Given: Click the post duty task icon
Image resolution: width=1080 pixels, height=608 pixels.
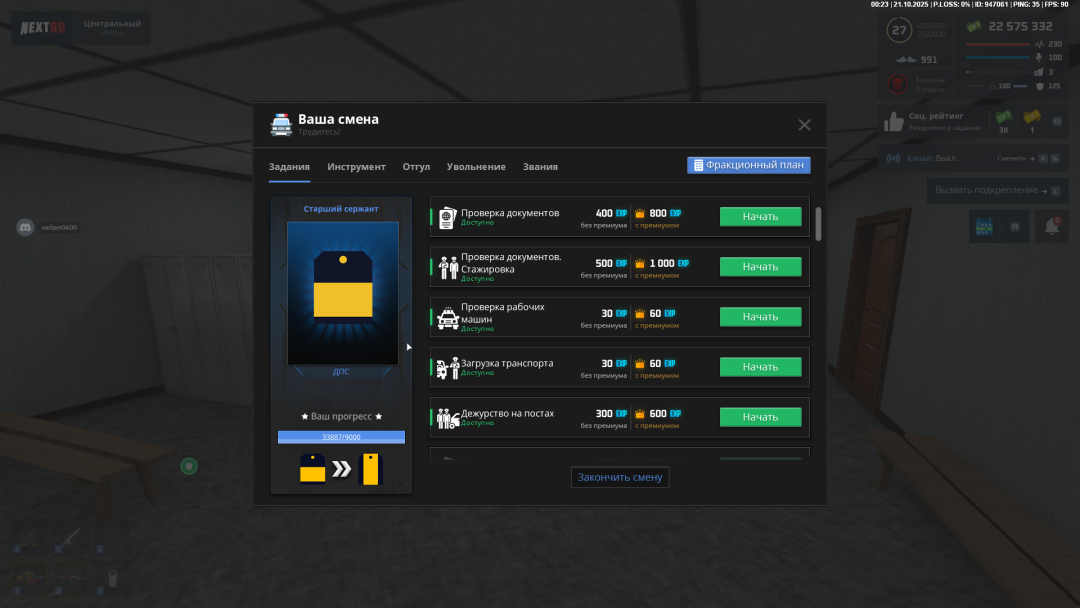Looking at the screenshot, I should [x=447, y=417].
